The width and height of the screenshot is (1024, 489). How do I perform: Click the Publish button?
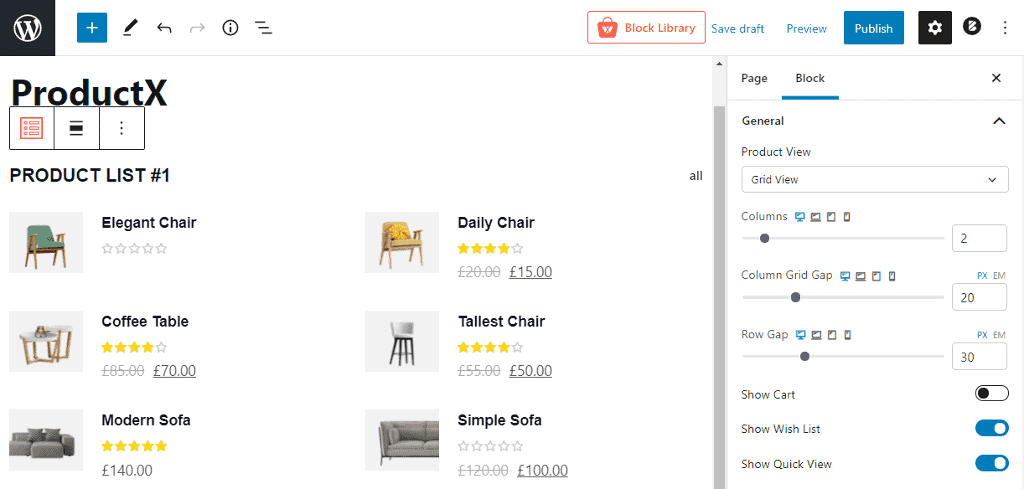coord(873,28)
